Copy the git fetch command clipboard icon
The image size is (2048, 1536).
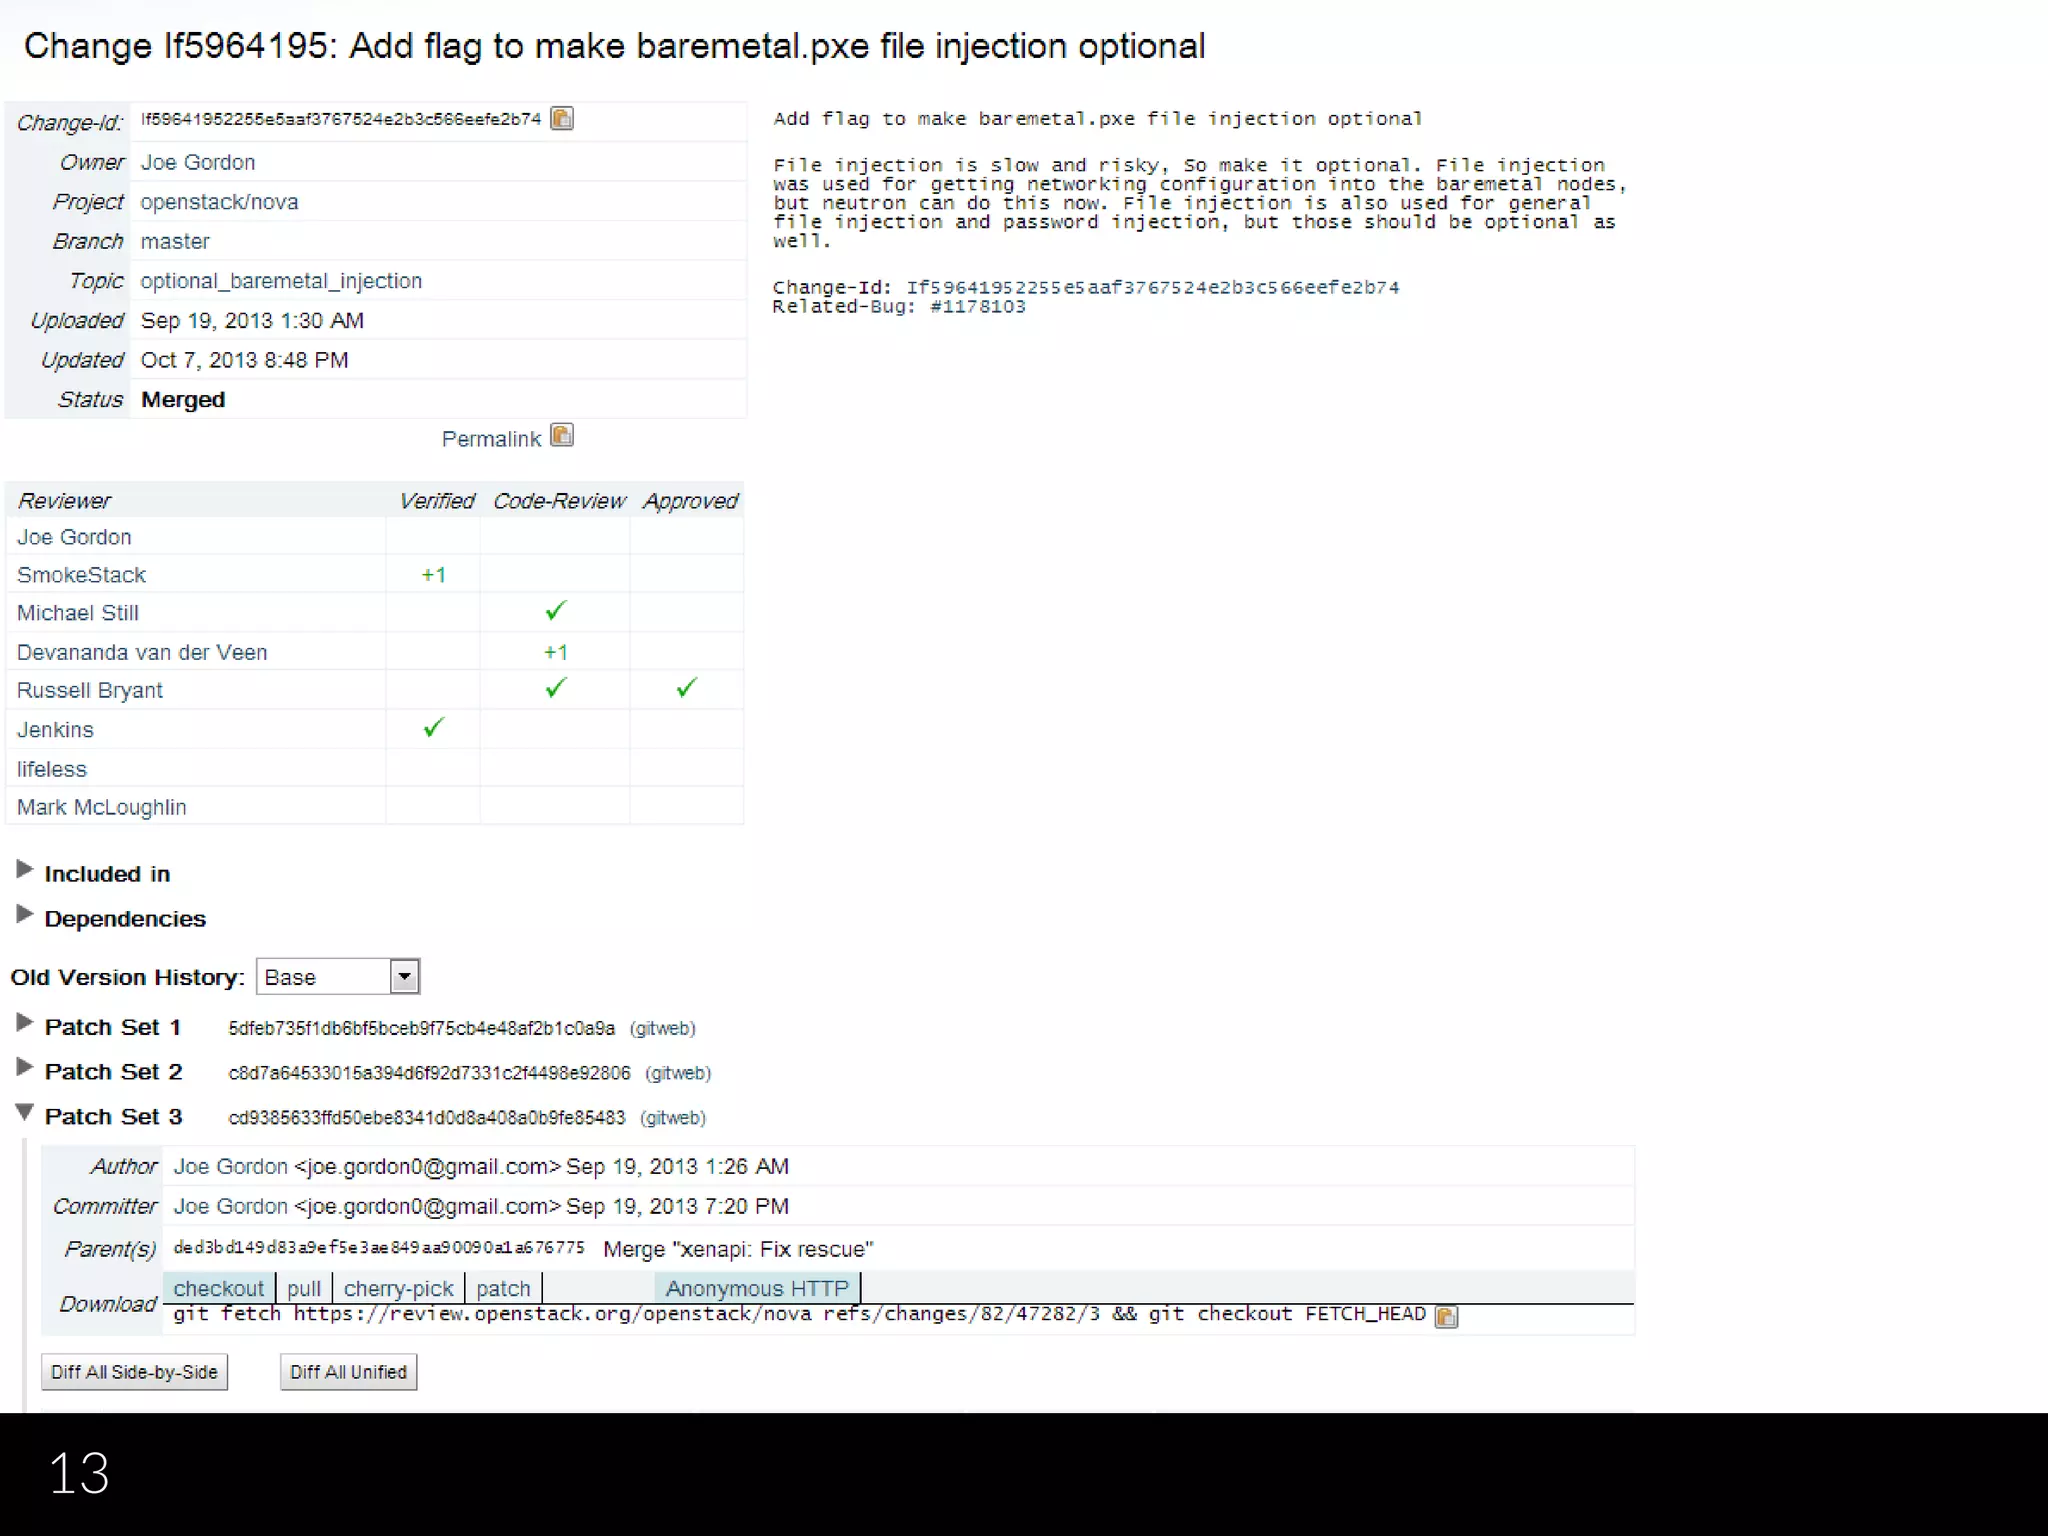[x=1446, y=1316]
